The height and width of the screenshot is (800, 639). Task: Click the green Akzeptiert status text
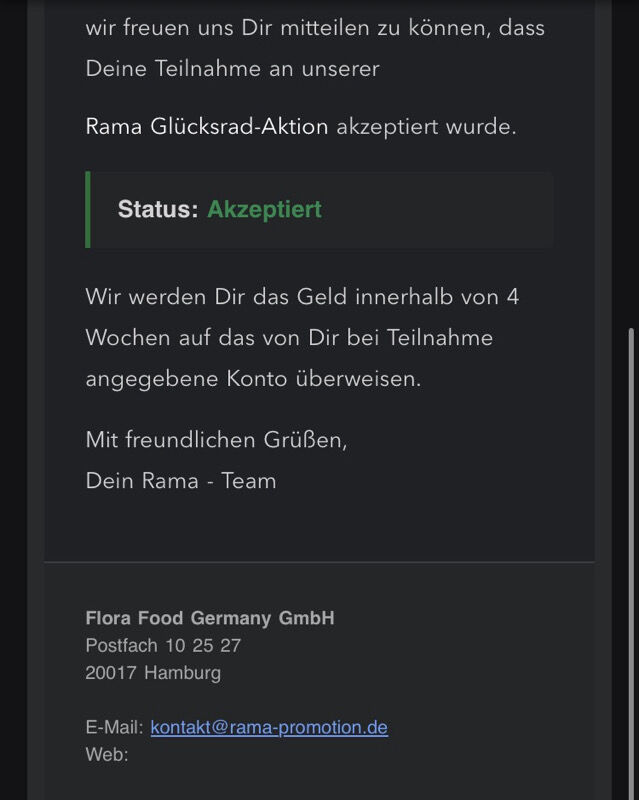pyautogui.click(x=264, y=209)
